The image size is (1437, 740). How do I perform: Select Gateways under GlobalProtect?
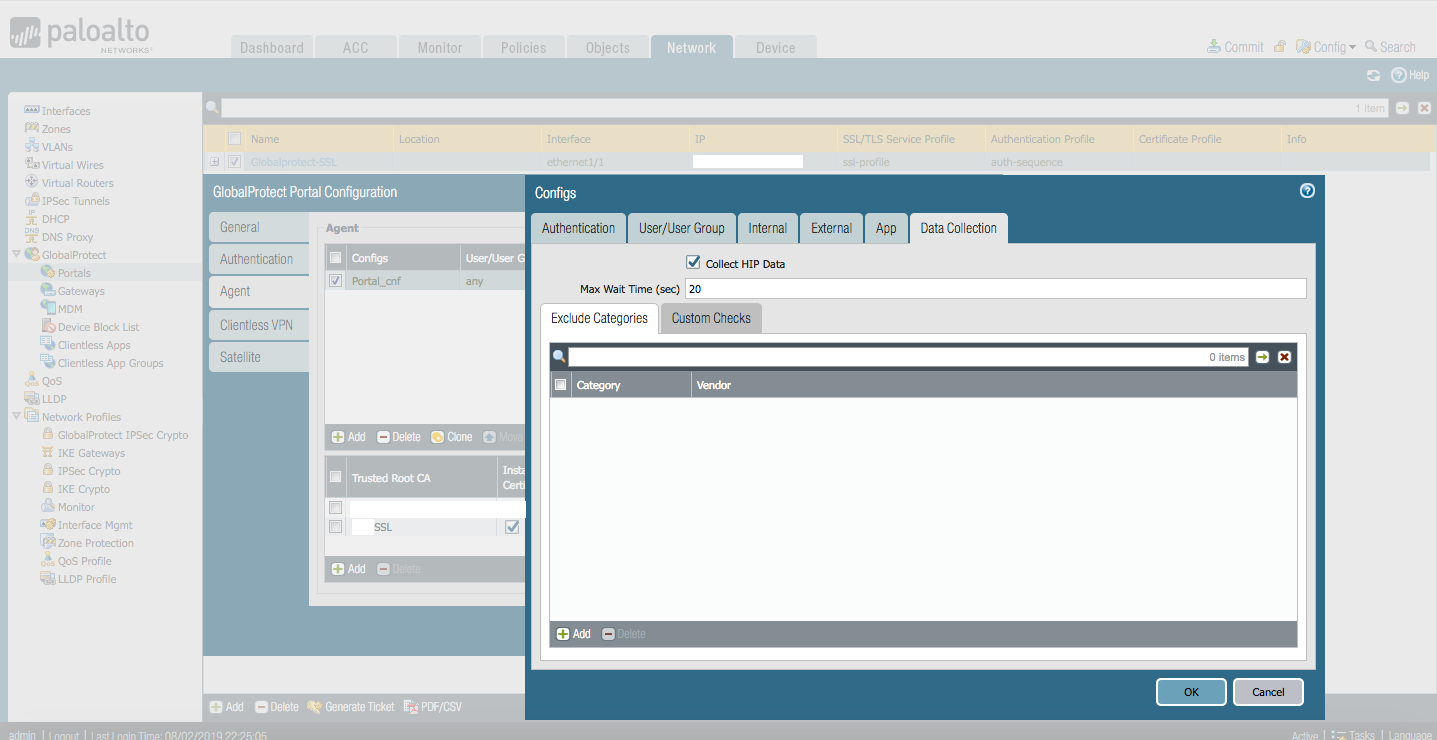coord(81,291)
